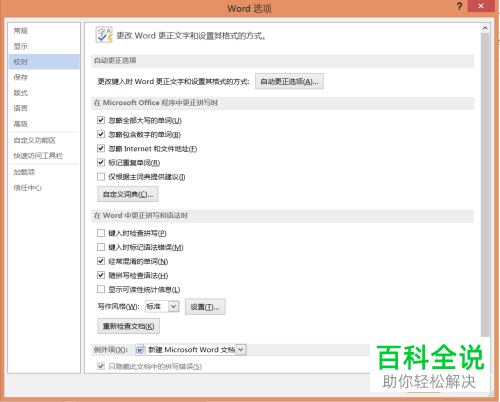Toggle 忽略包含数字的单词 checkbox
500x402 pixels.
[101, 134]
